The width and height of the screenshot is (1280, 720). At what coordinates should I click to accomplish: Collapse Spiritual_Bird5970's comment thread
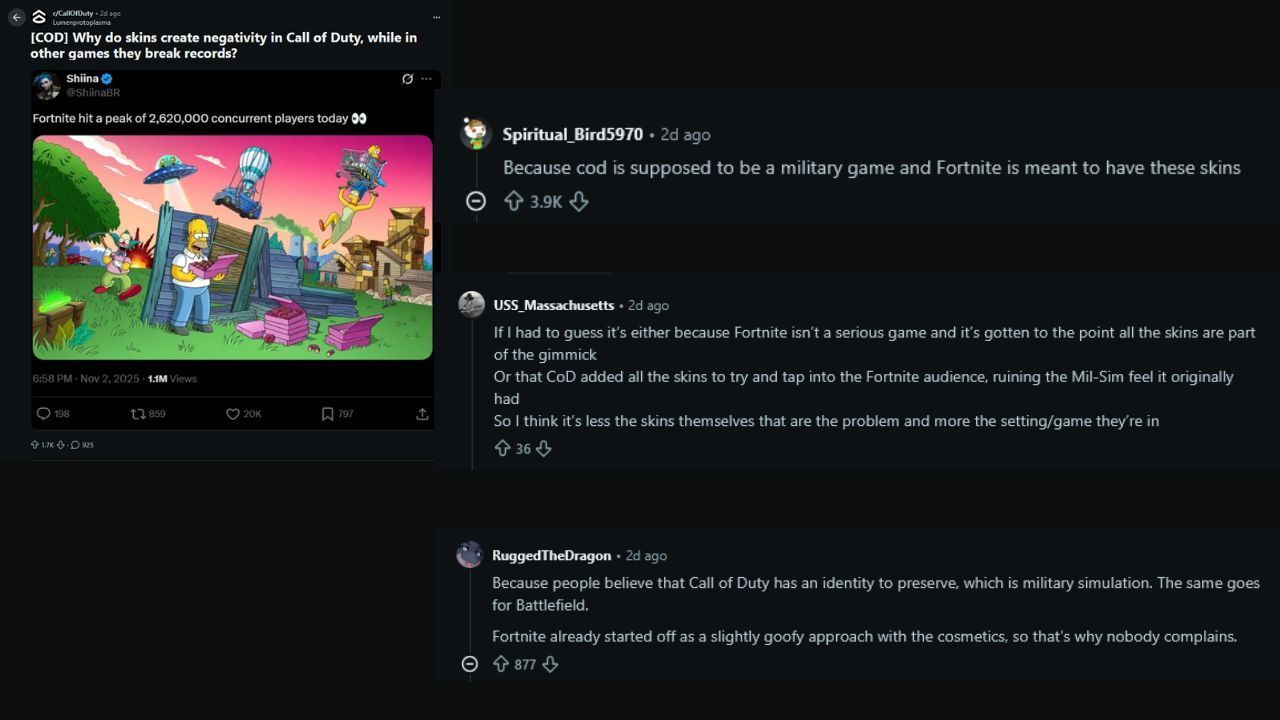click(x=476, y=201)
